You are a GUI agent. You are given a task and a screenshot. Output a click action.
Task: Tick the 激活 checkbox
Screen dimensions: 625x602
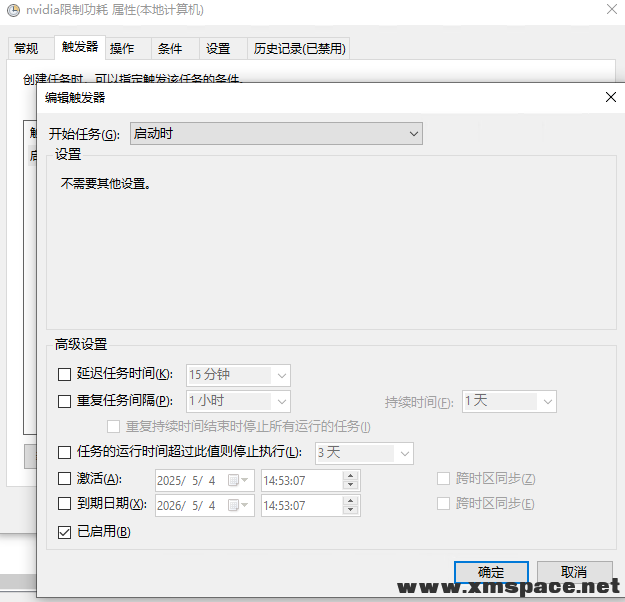point(64,478)
